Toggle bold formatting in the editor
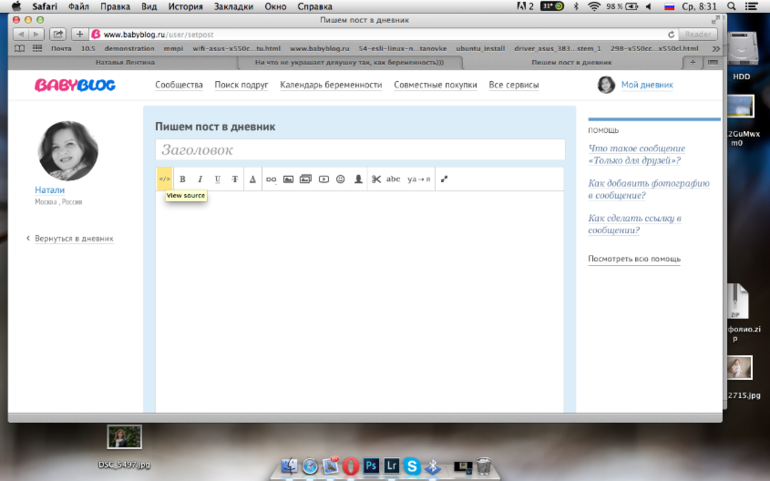The image size is (770, 481). point(182,179)
